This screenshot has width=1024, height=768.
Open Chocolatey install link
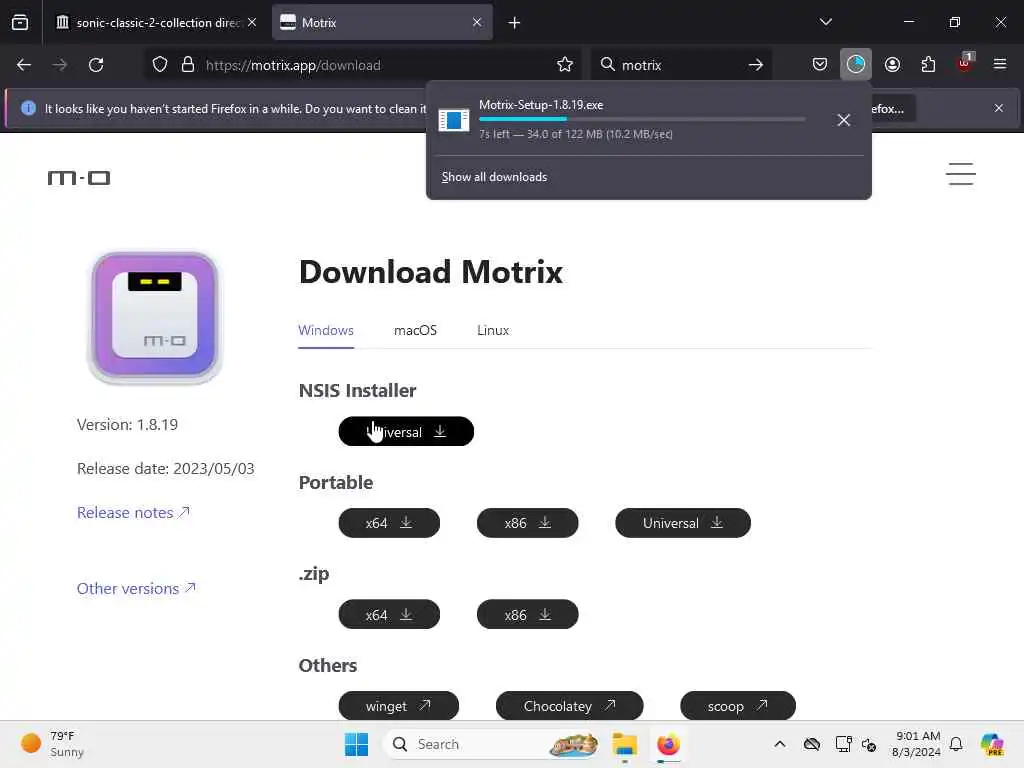[x=569, y=706]
